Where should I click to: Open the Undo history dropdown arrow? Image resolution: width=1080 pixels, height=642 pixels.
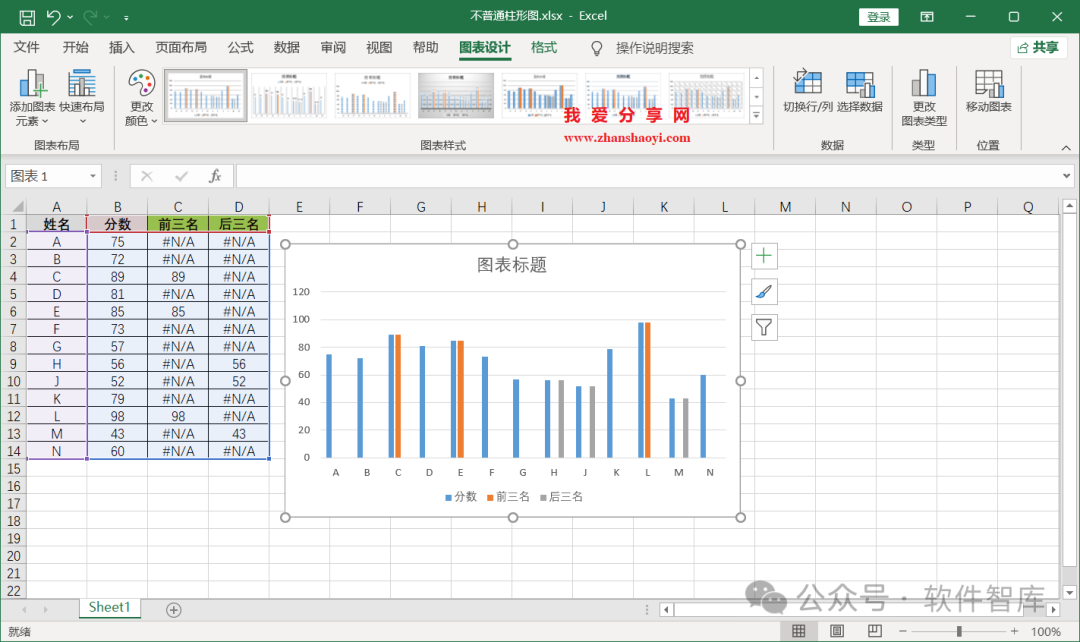tap(70, 17)
